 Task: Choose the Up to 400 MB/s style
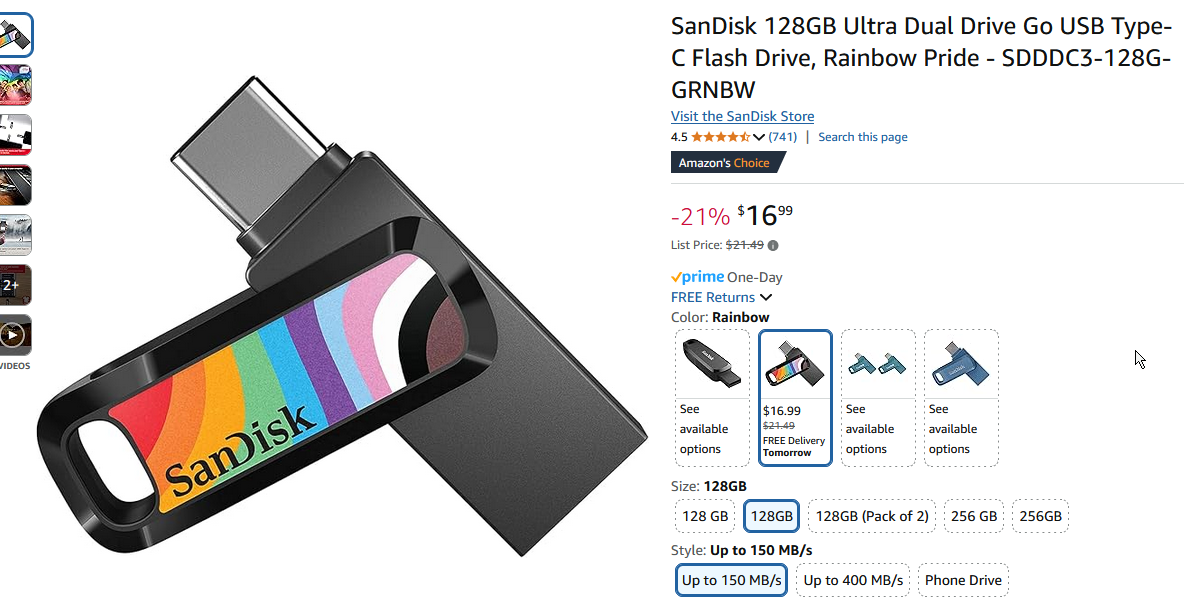pos(852,580)
